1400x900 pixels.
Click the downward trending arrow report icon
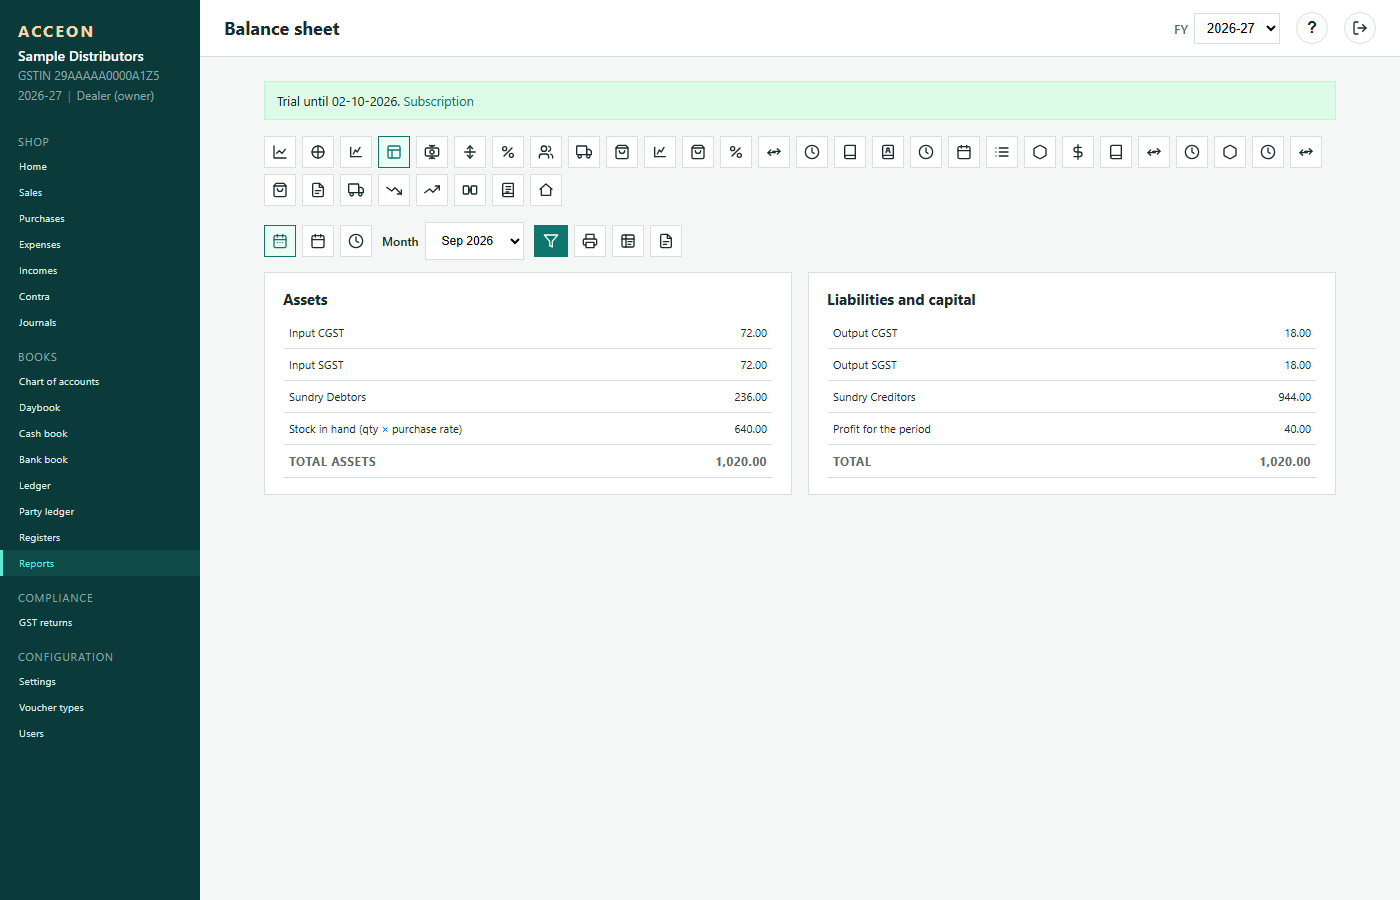coord(394,190)
